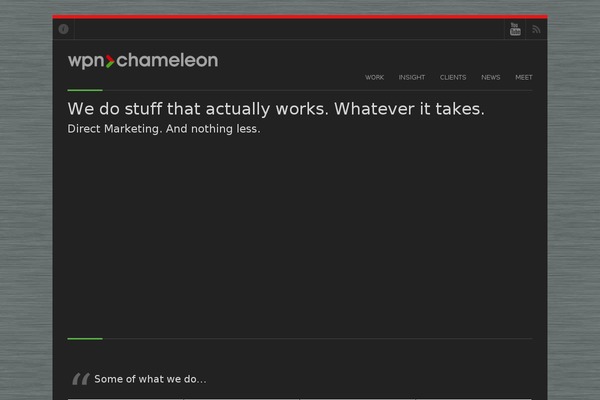Click the empty dark slideshow area
Screen dimensions: 600x400
300,235
